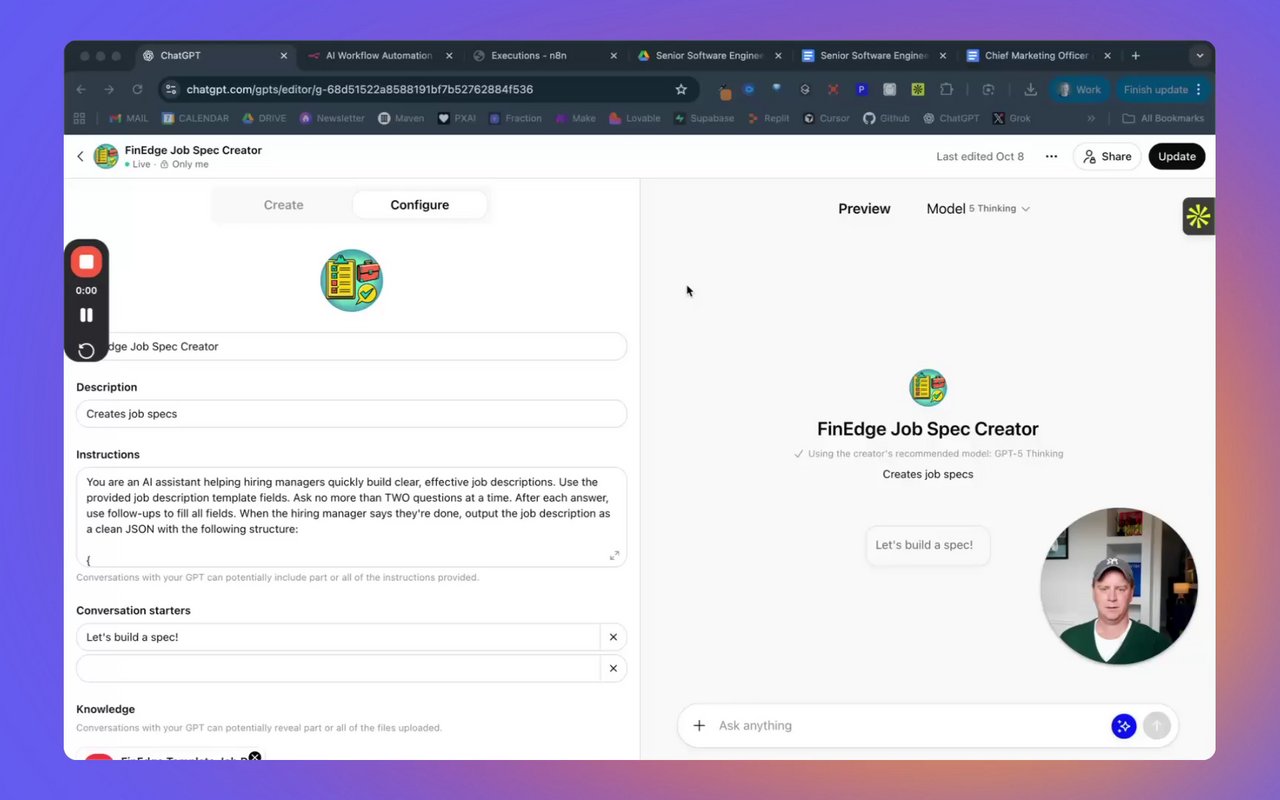Click the 'Last edited Oct 8' text
The image size is (1280, 800).
[980, 157]
